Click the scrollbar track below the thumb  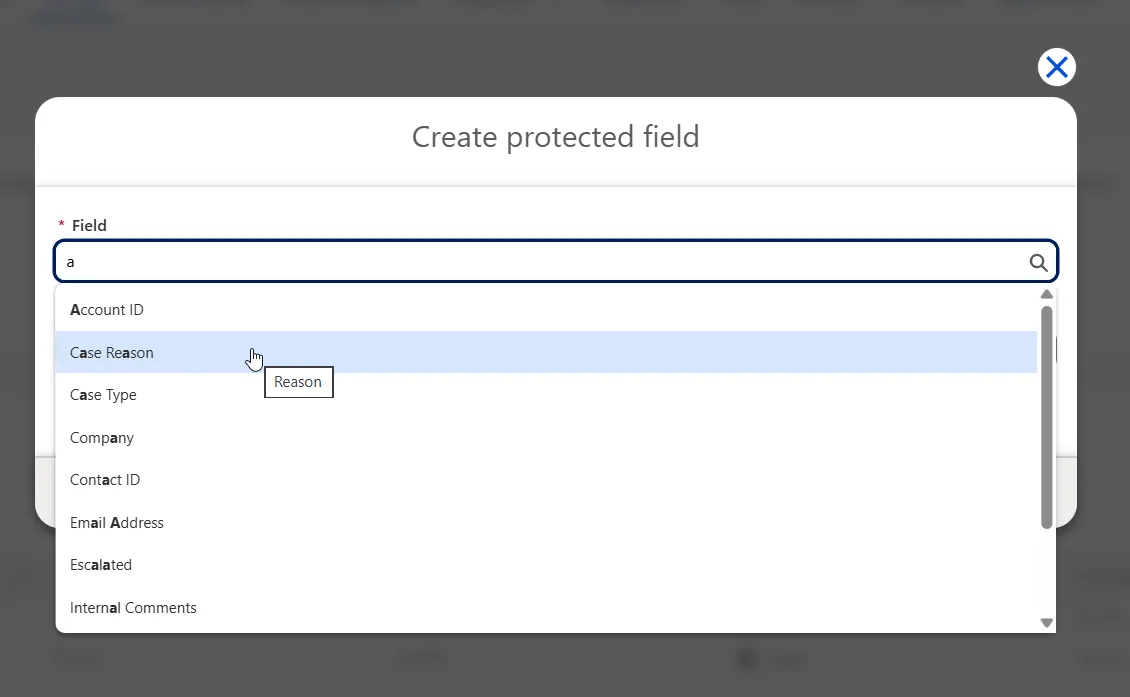coord(1046,573)
